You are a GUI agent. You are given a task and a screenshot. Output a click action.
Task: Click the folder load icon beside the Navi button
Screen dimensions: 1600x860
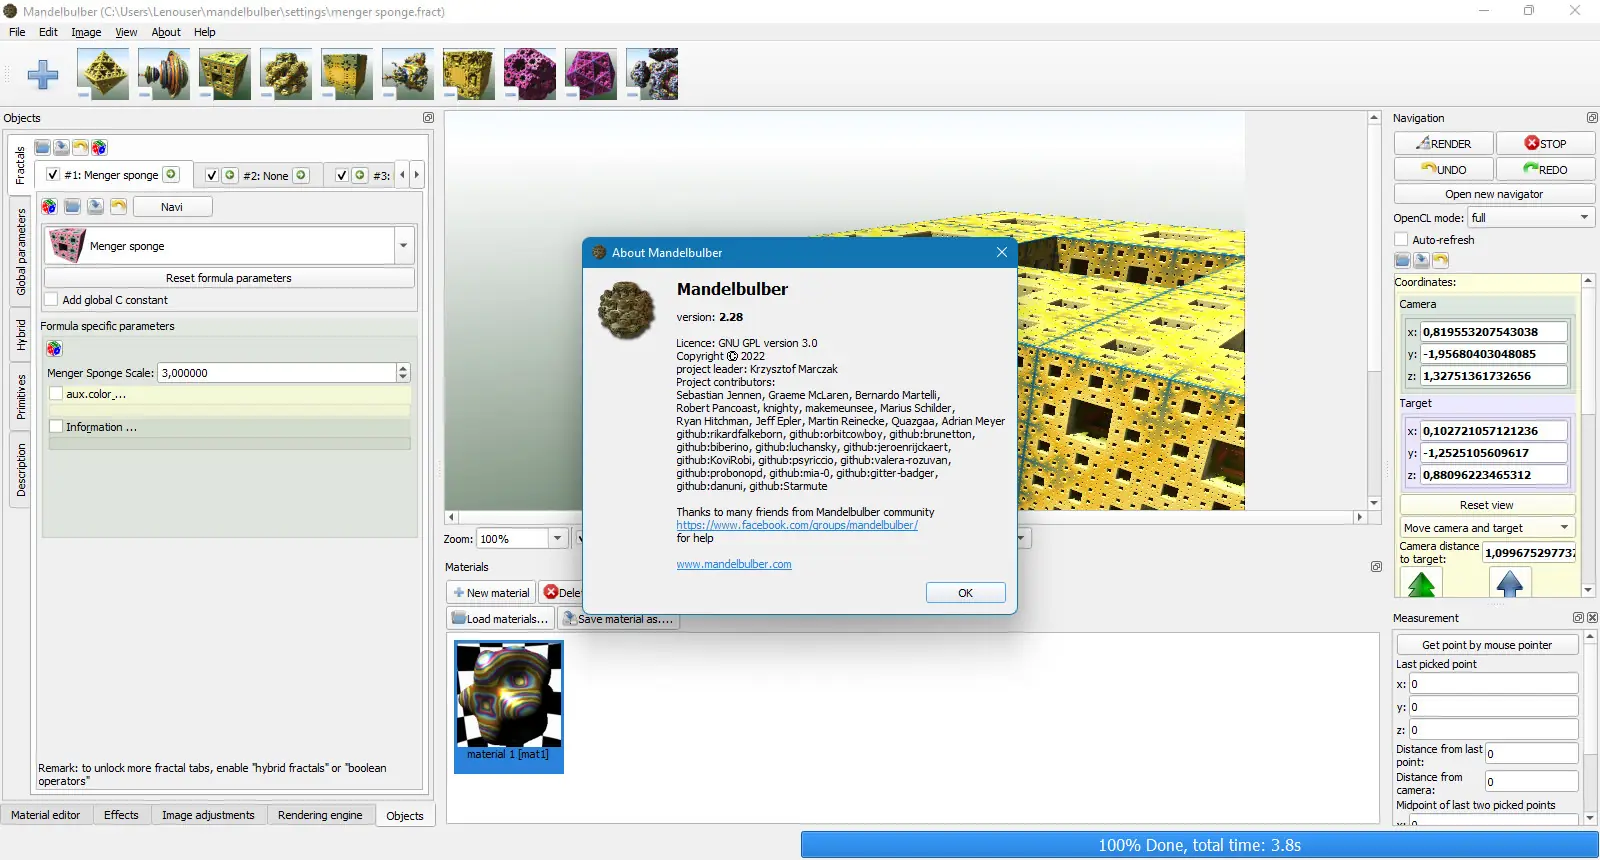pos(72,207)
